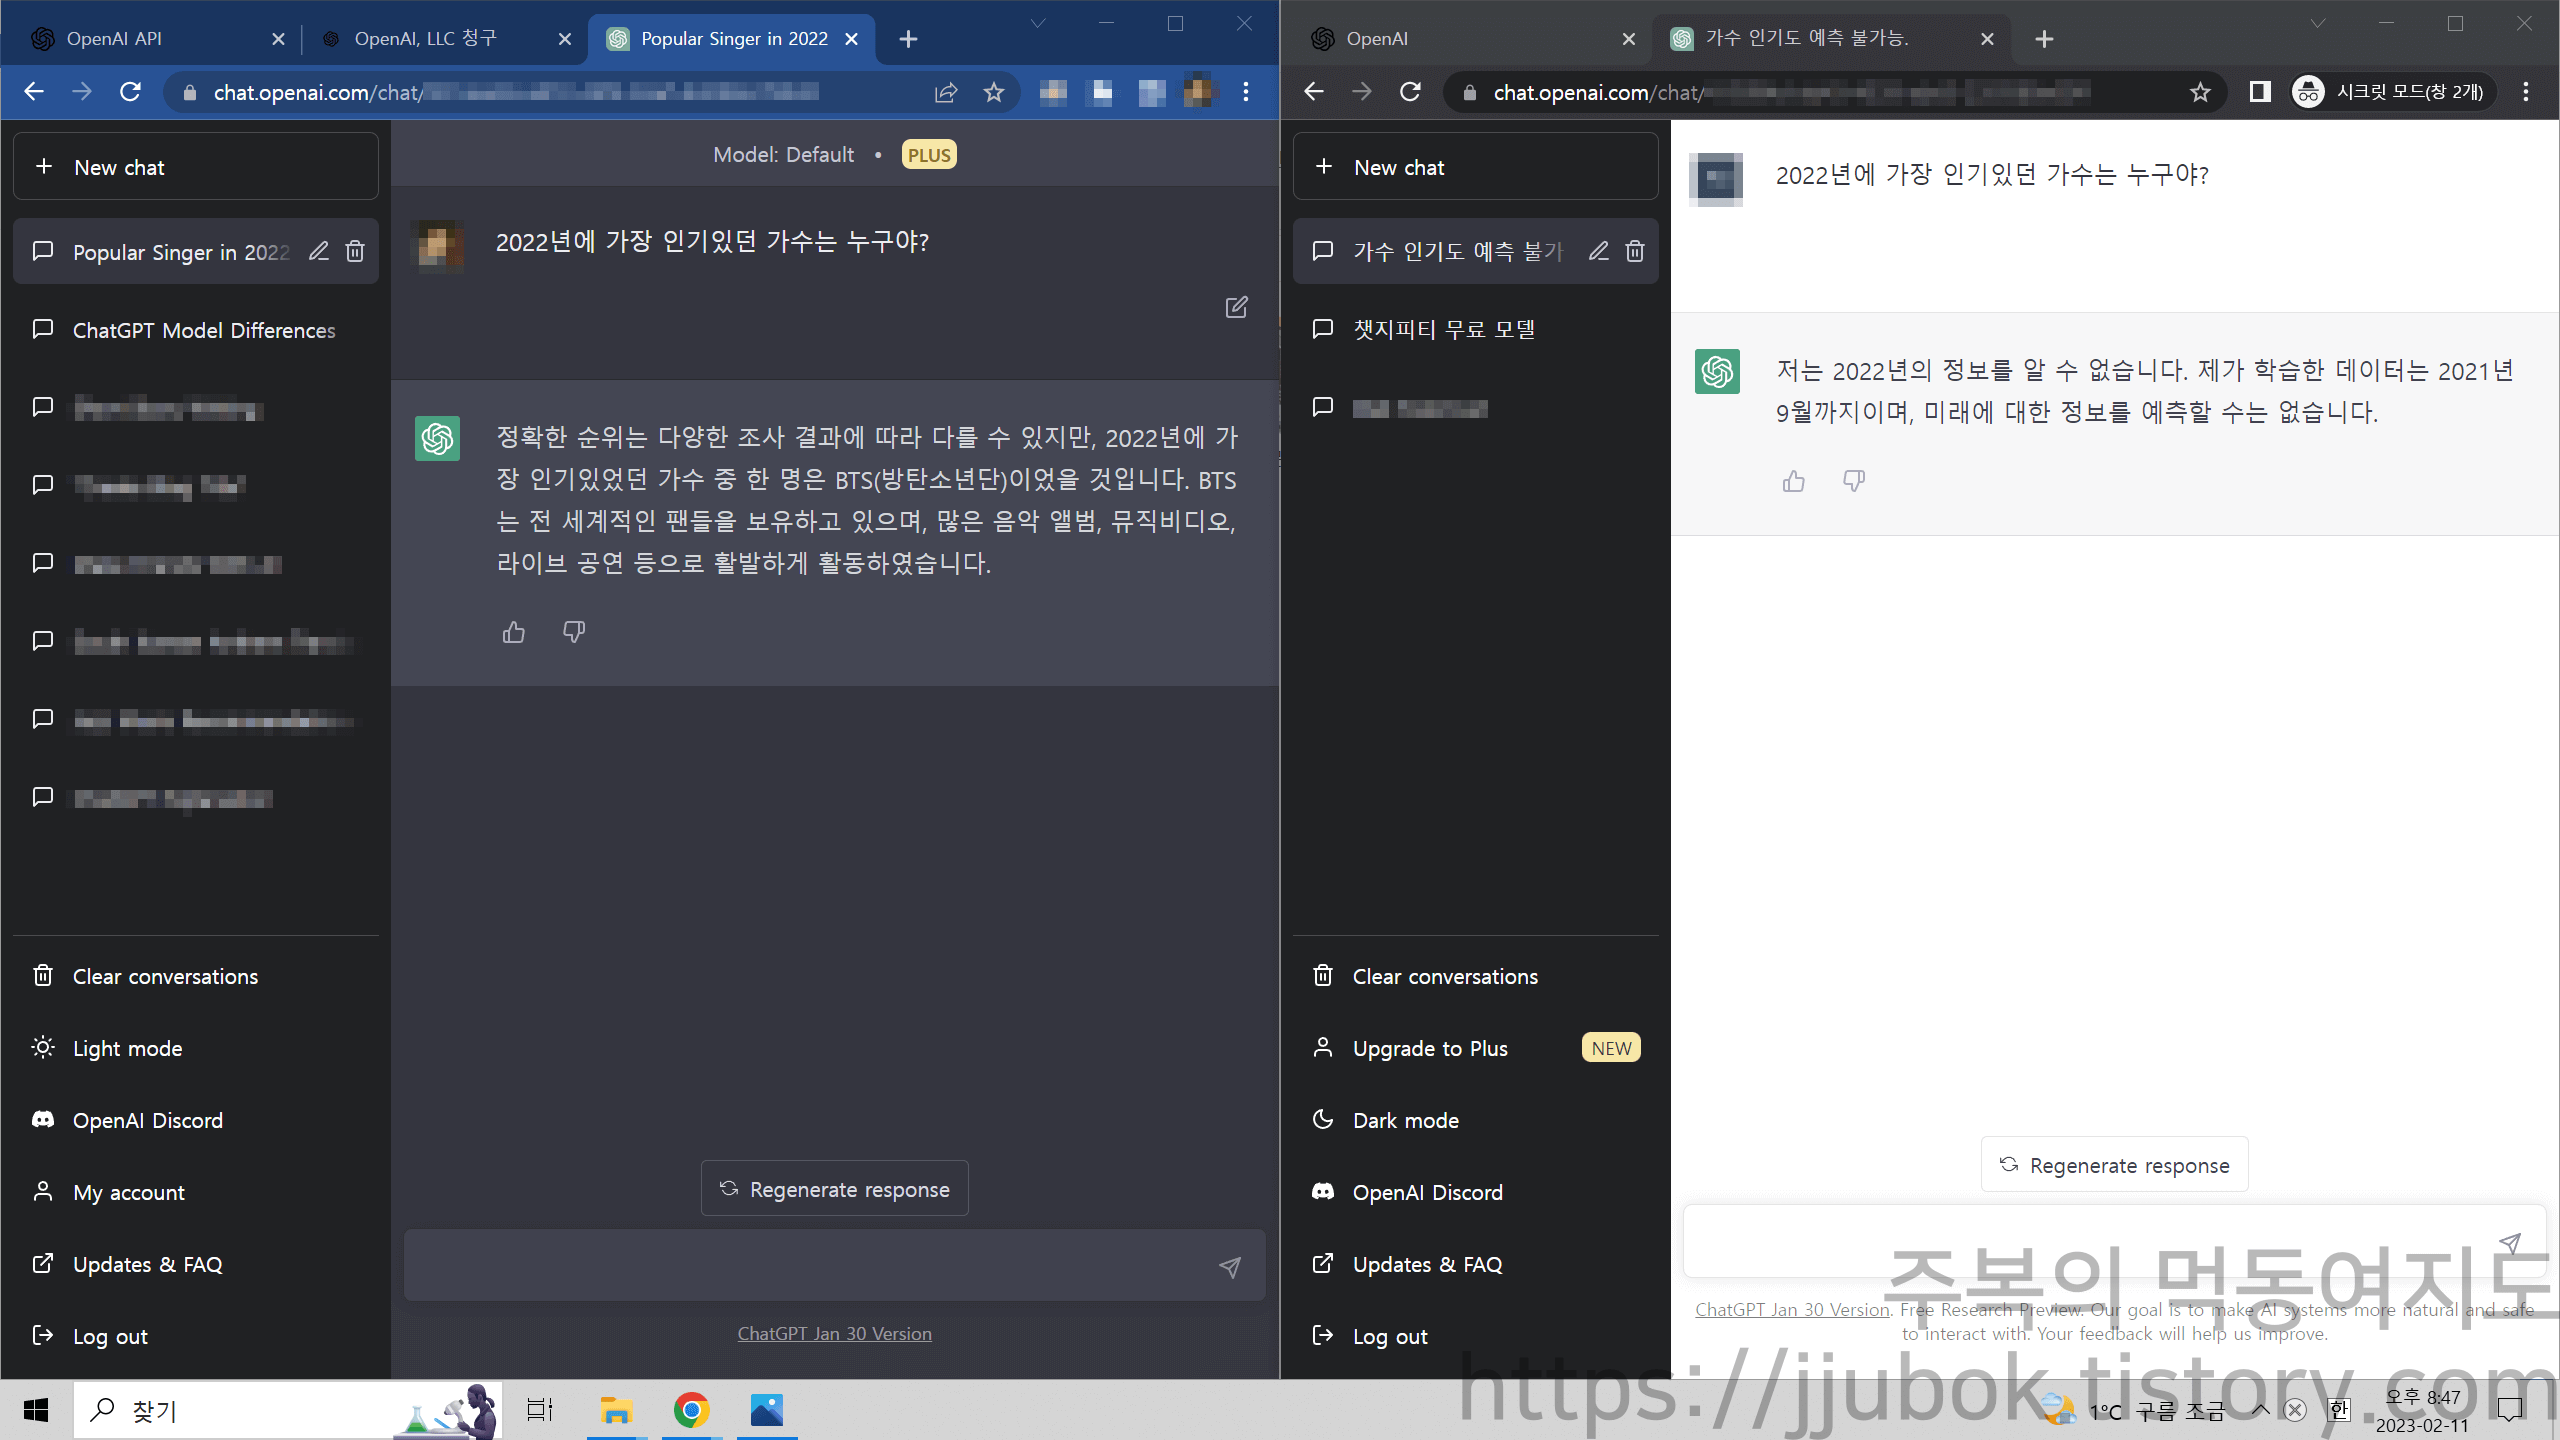
Task: Click the thumbs up icon on right chat
Action: click(x=1792, y=480)
